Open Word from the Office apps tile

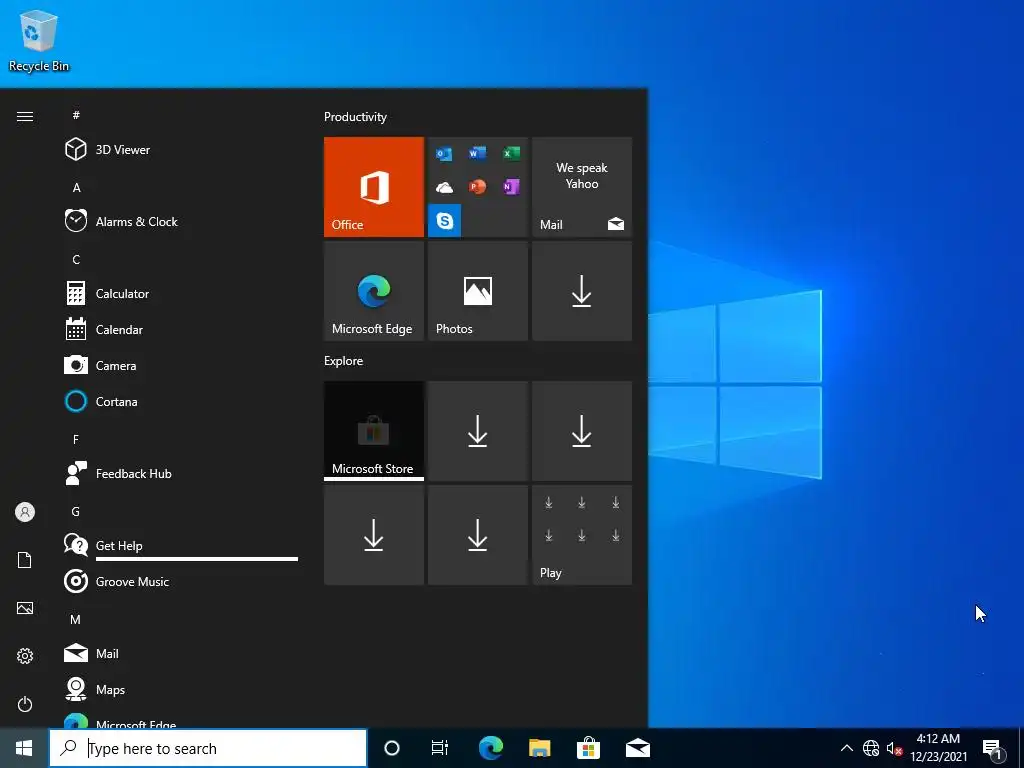477,153
